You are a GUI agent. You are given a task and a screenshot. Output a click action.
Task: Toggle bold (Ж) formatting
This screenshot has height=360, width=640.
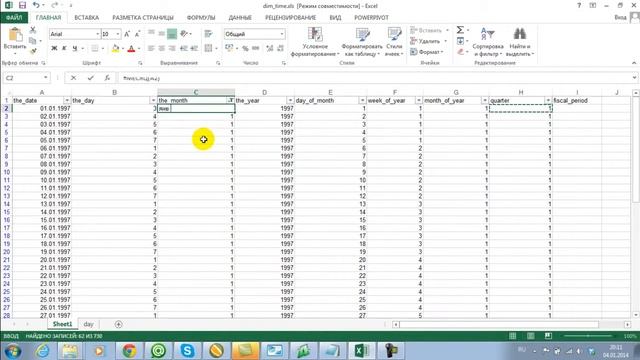pos(54,48)
